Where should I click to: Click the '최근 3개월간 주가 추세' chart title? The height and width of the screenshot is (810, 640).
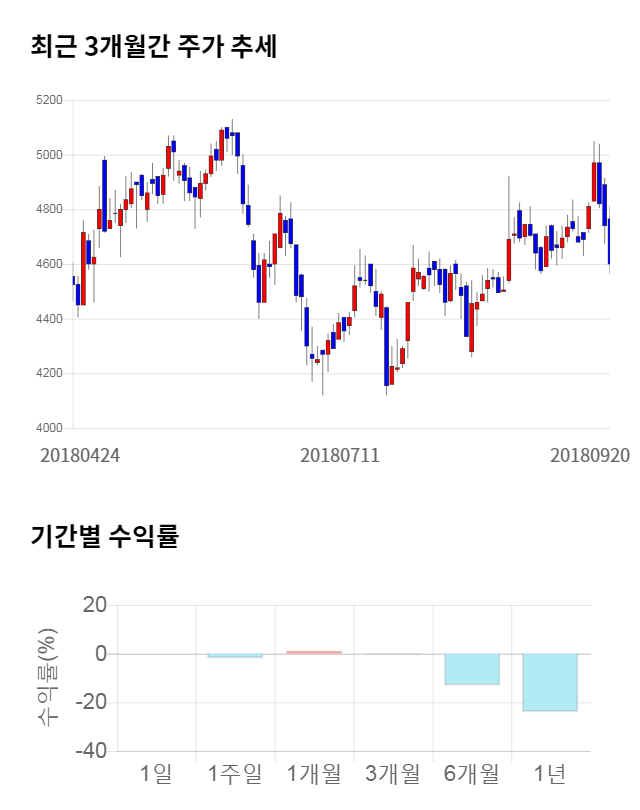[154, 47]
